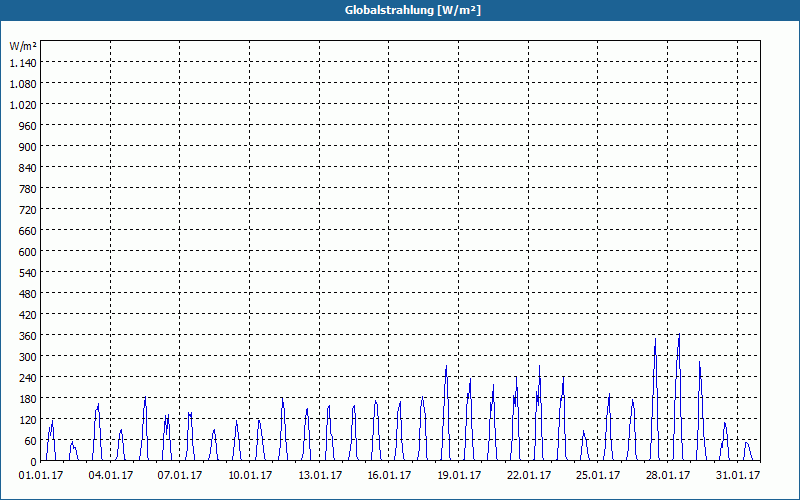
Task: Click the 660 y-axis label
Action: click(x=28, y=231)
